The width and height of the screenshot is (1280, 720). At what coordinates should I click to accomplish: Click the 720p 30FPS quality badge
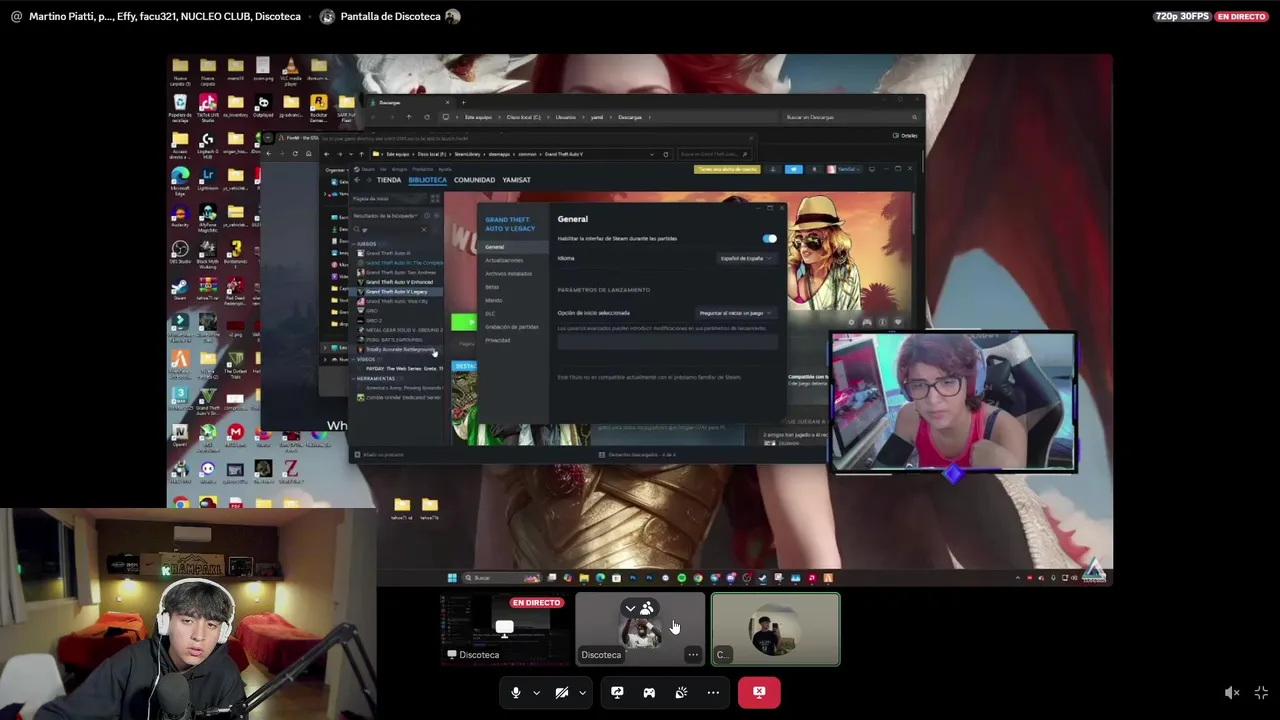click(x=1181, y=16)
